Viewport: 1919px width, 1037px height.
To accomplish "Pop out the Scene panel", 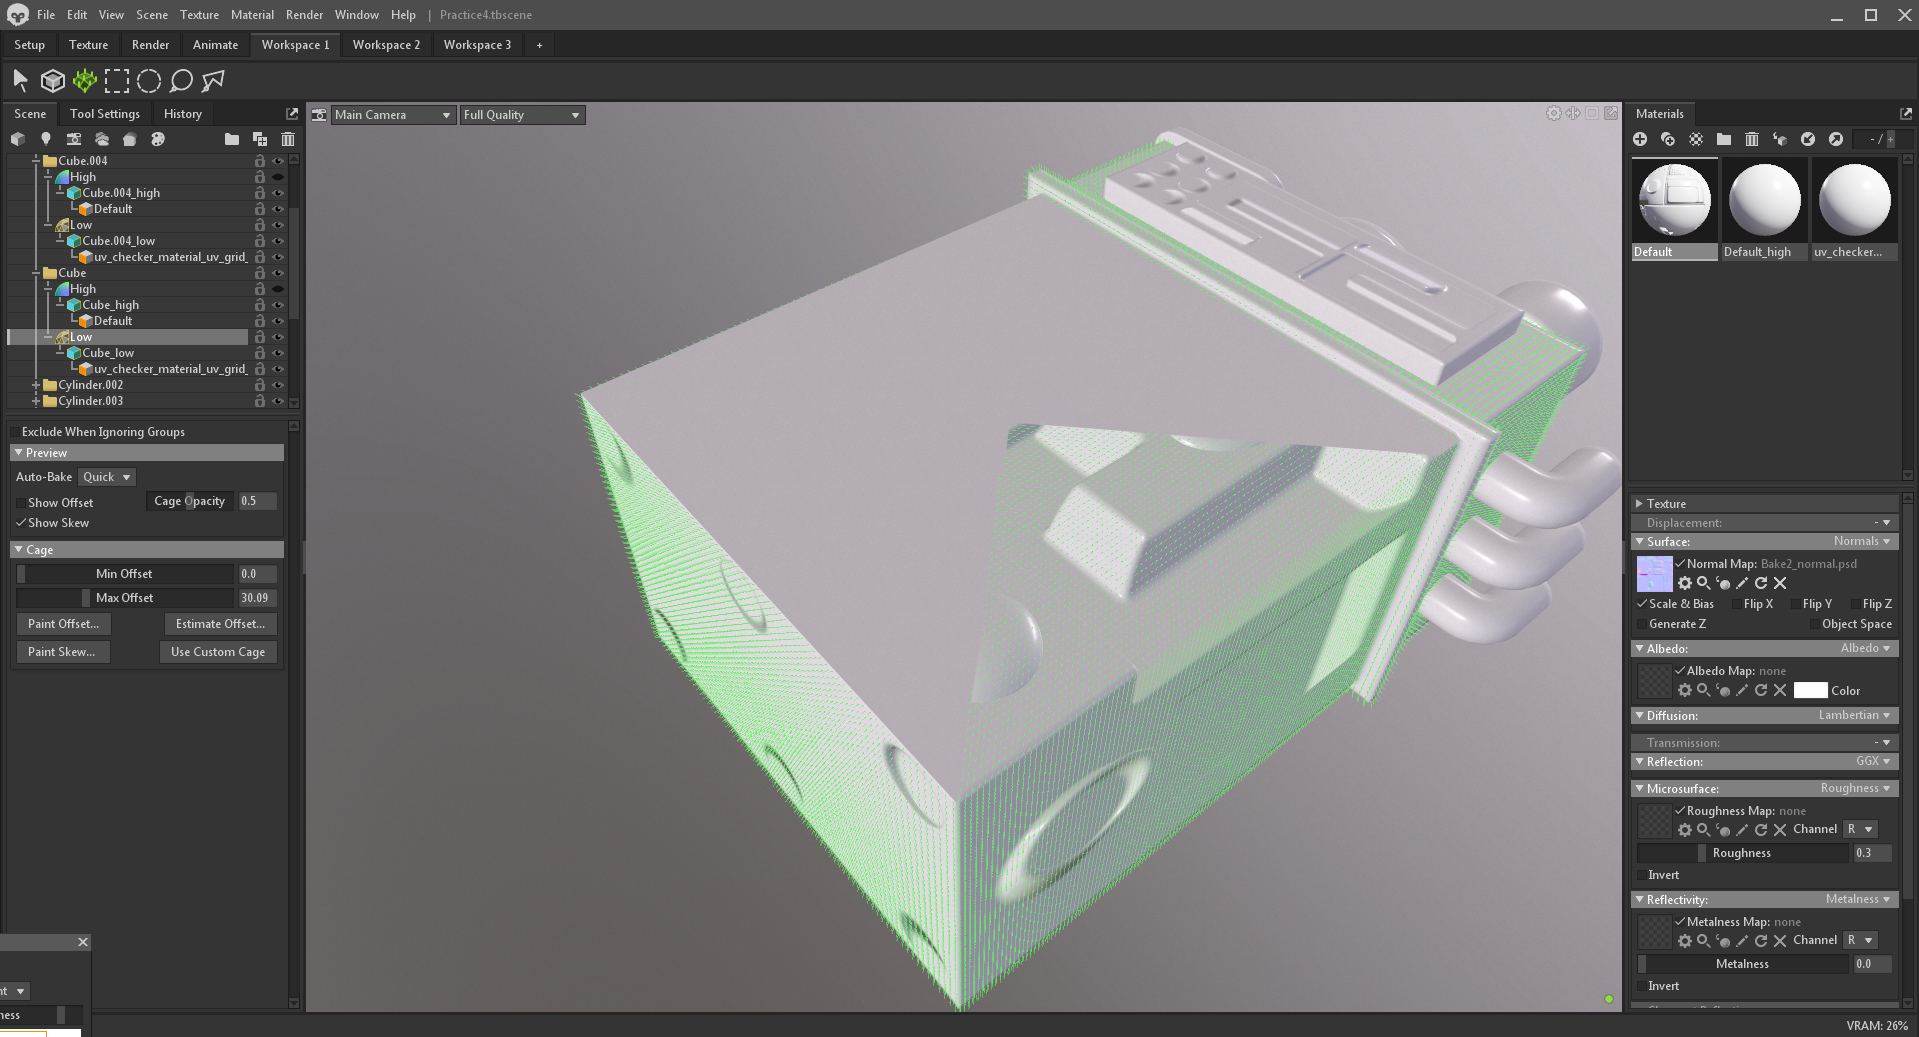I will tap(292, 114).
